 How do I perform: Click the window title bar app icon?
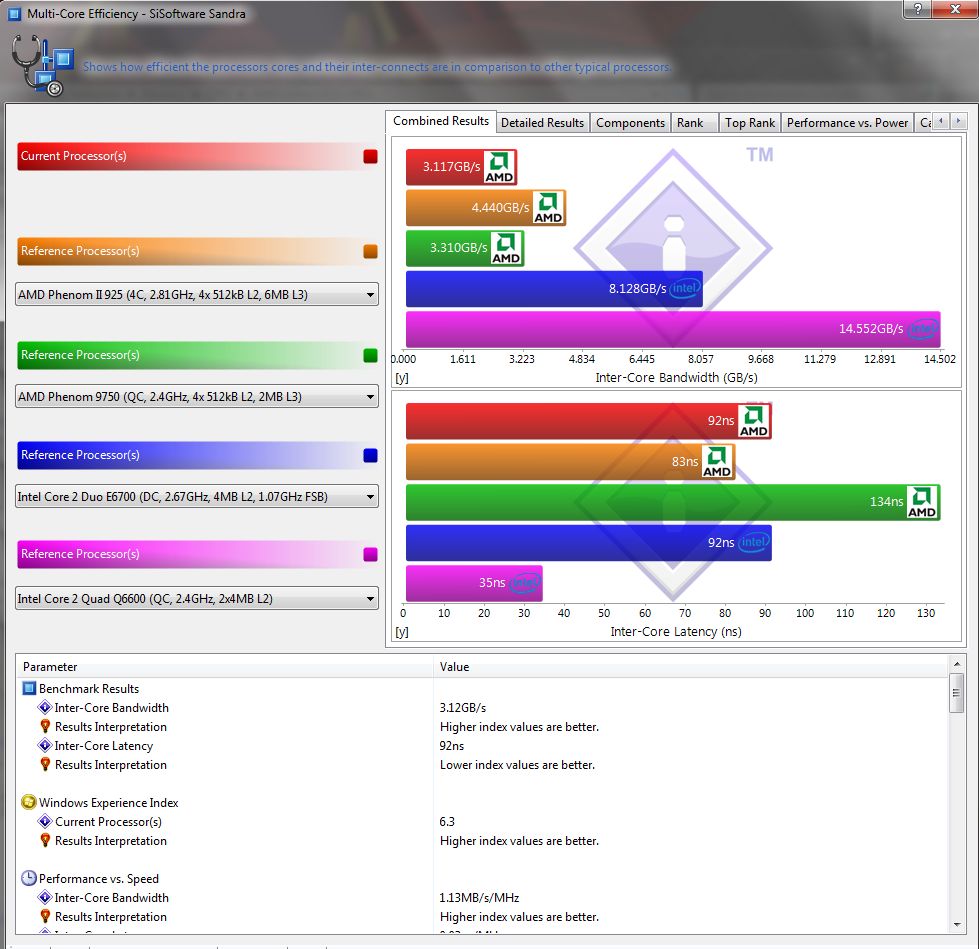click(14, 14)
